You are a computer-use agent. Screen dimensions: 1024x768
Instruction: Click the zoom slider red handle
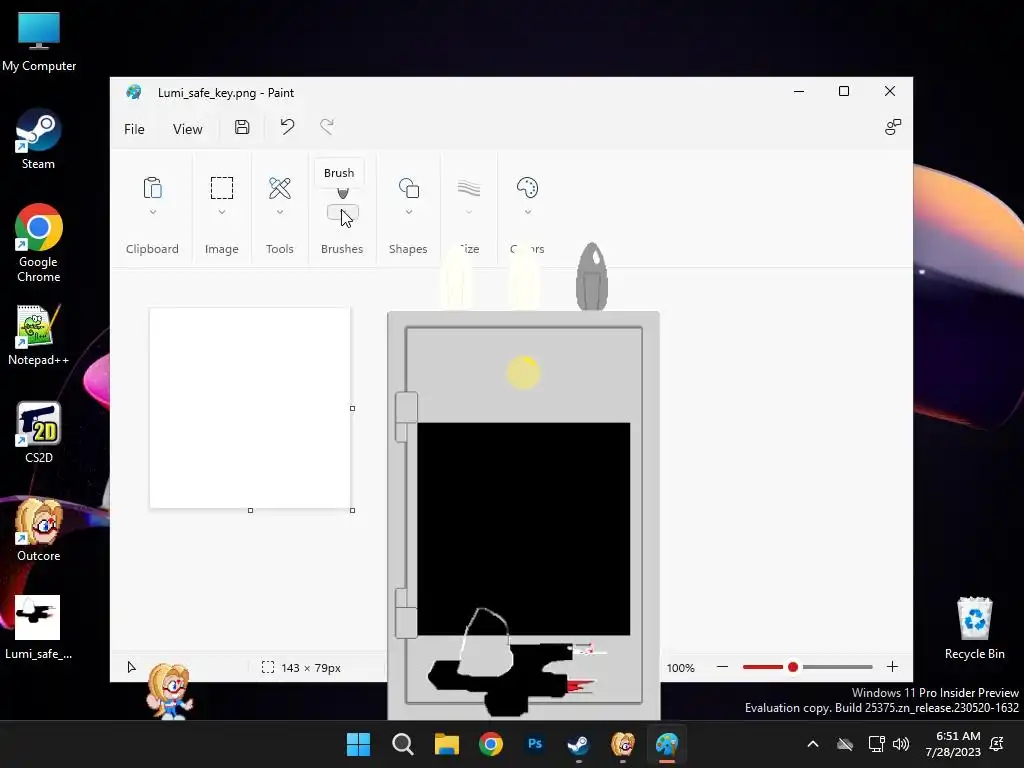[793, 667]
